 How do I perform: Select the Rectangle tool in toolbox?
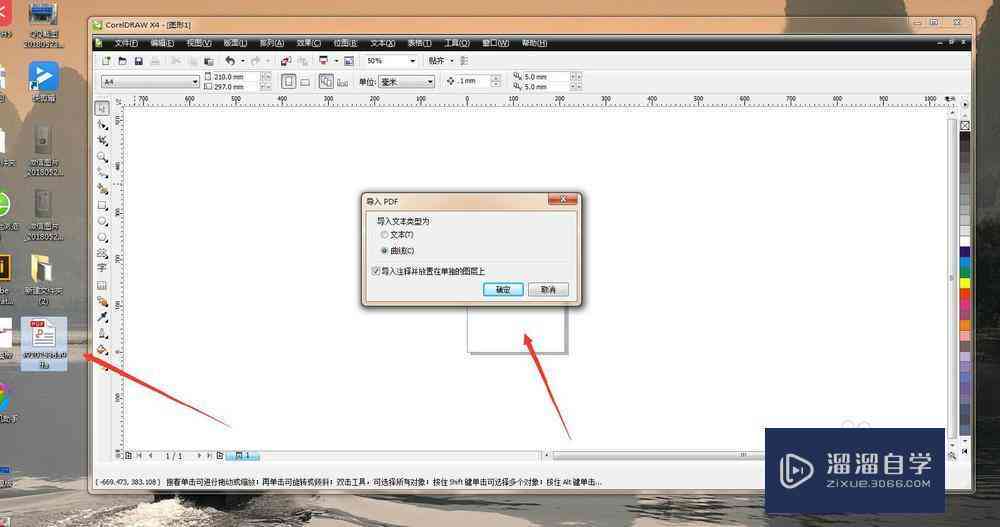tap(102, 205)
